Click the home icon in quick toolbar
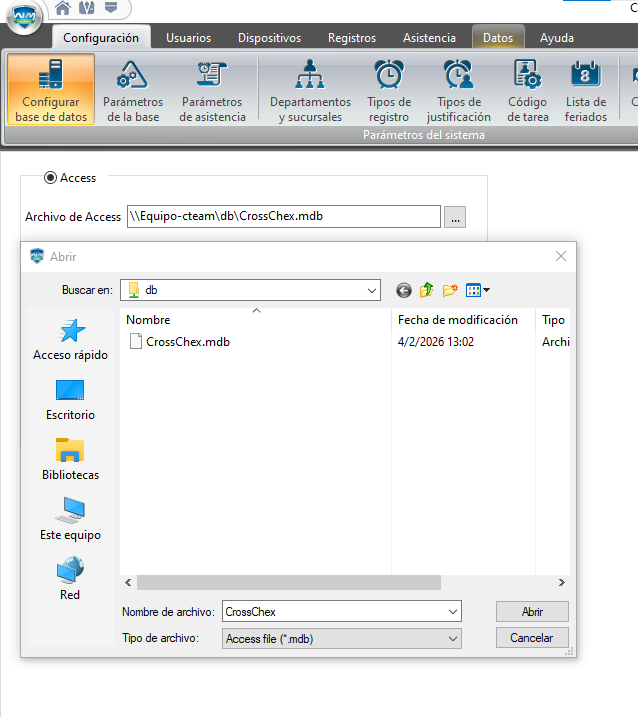This screenshot has width=638, height=717. click(x=63, y=8)
